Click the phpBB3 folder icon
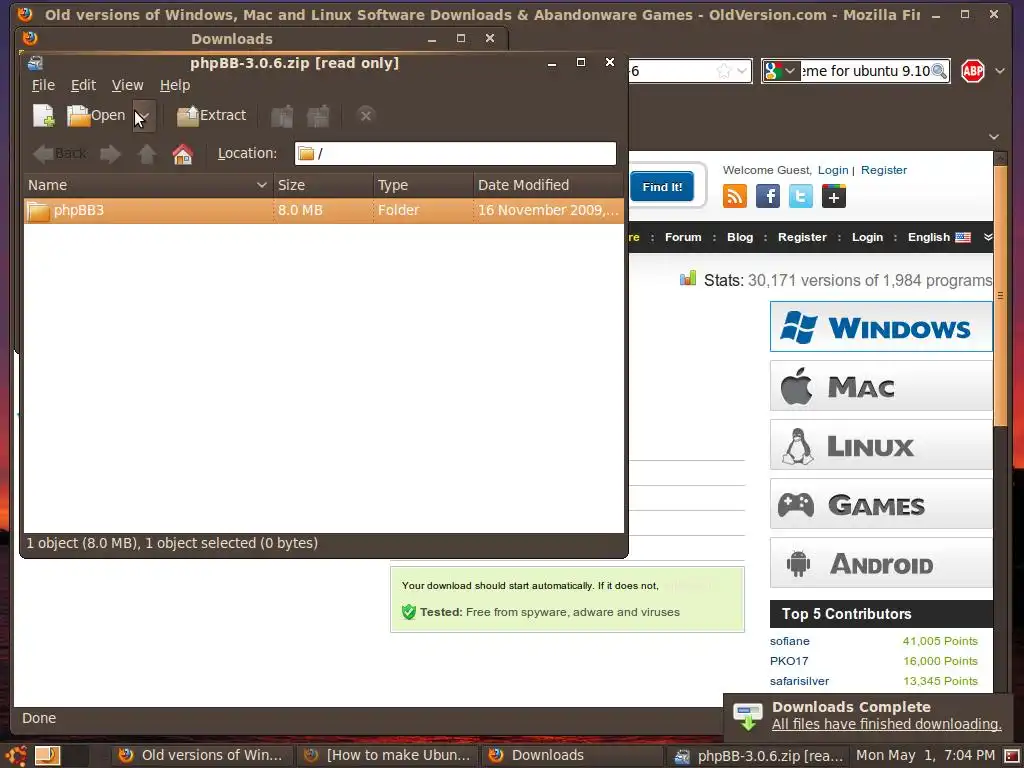 click(x=38, y=211)
